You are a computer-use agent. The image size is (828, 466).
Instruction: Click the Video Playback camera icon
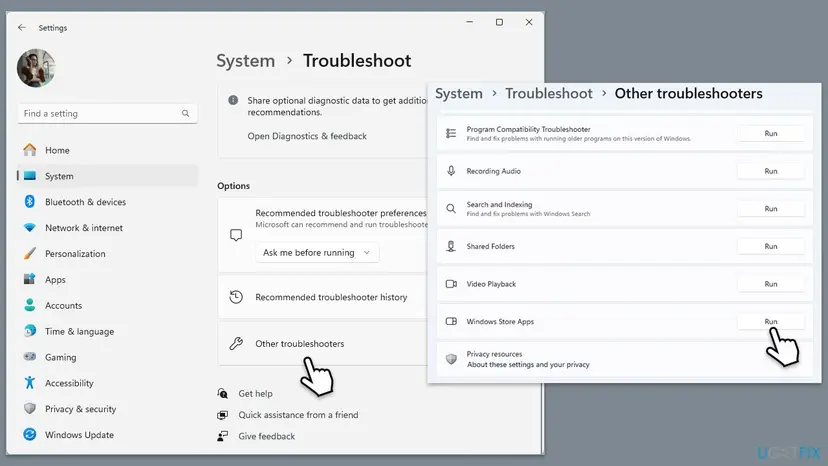point(451,284)
